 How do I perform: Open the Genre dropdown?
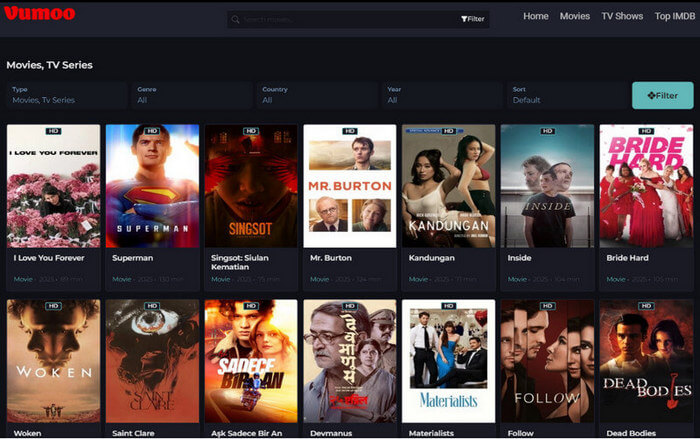192,95
